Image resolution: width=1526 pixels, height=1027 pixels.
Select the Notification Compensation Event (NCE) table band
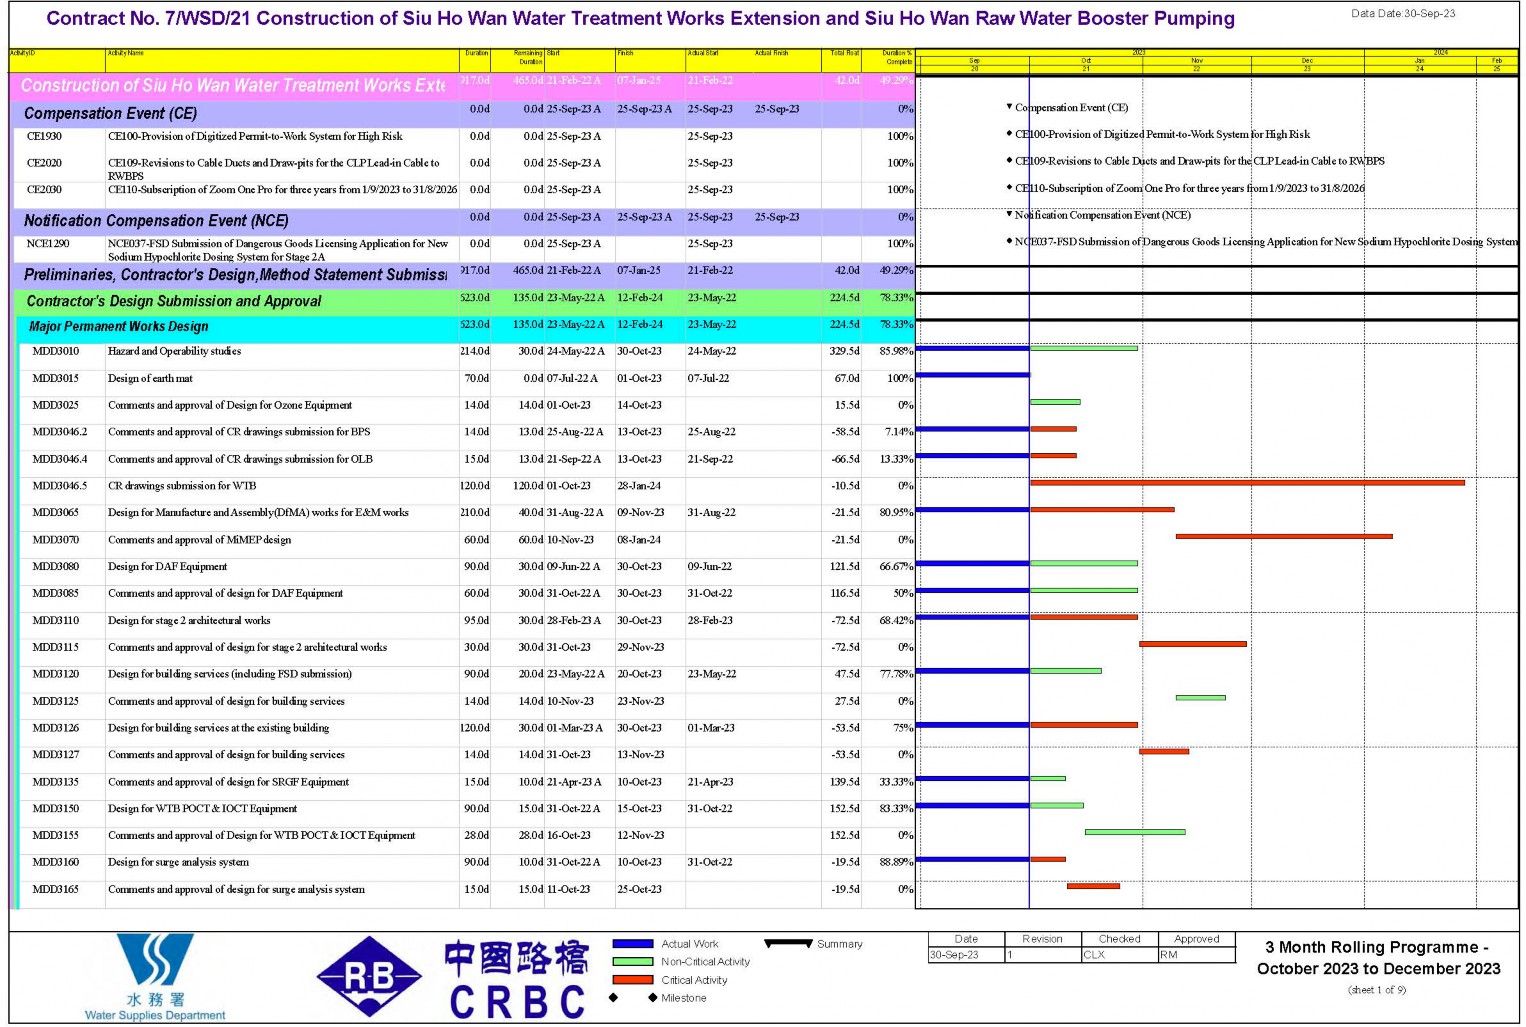point(462,221)
